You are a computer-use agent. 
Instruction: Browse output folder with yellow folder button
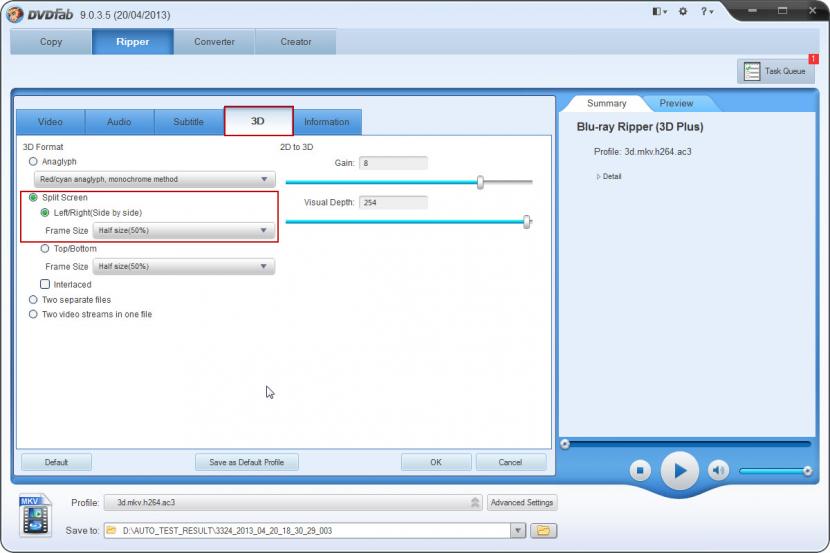pyautogui.click(x=543, y=530)
